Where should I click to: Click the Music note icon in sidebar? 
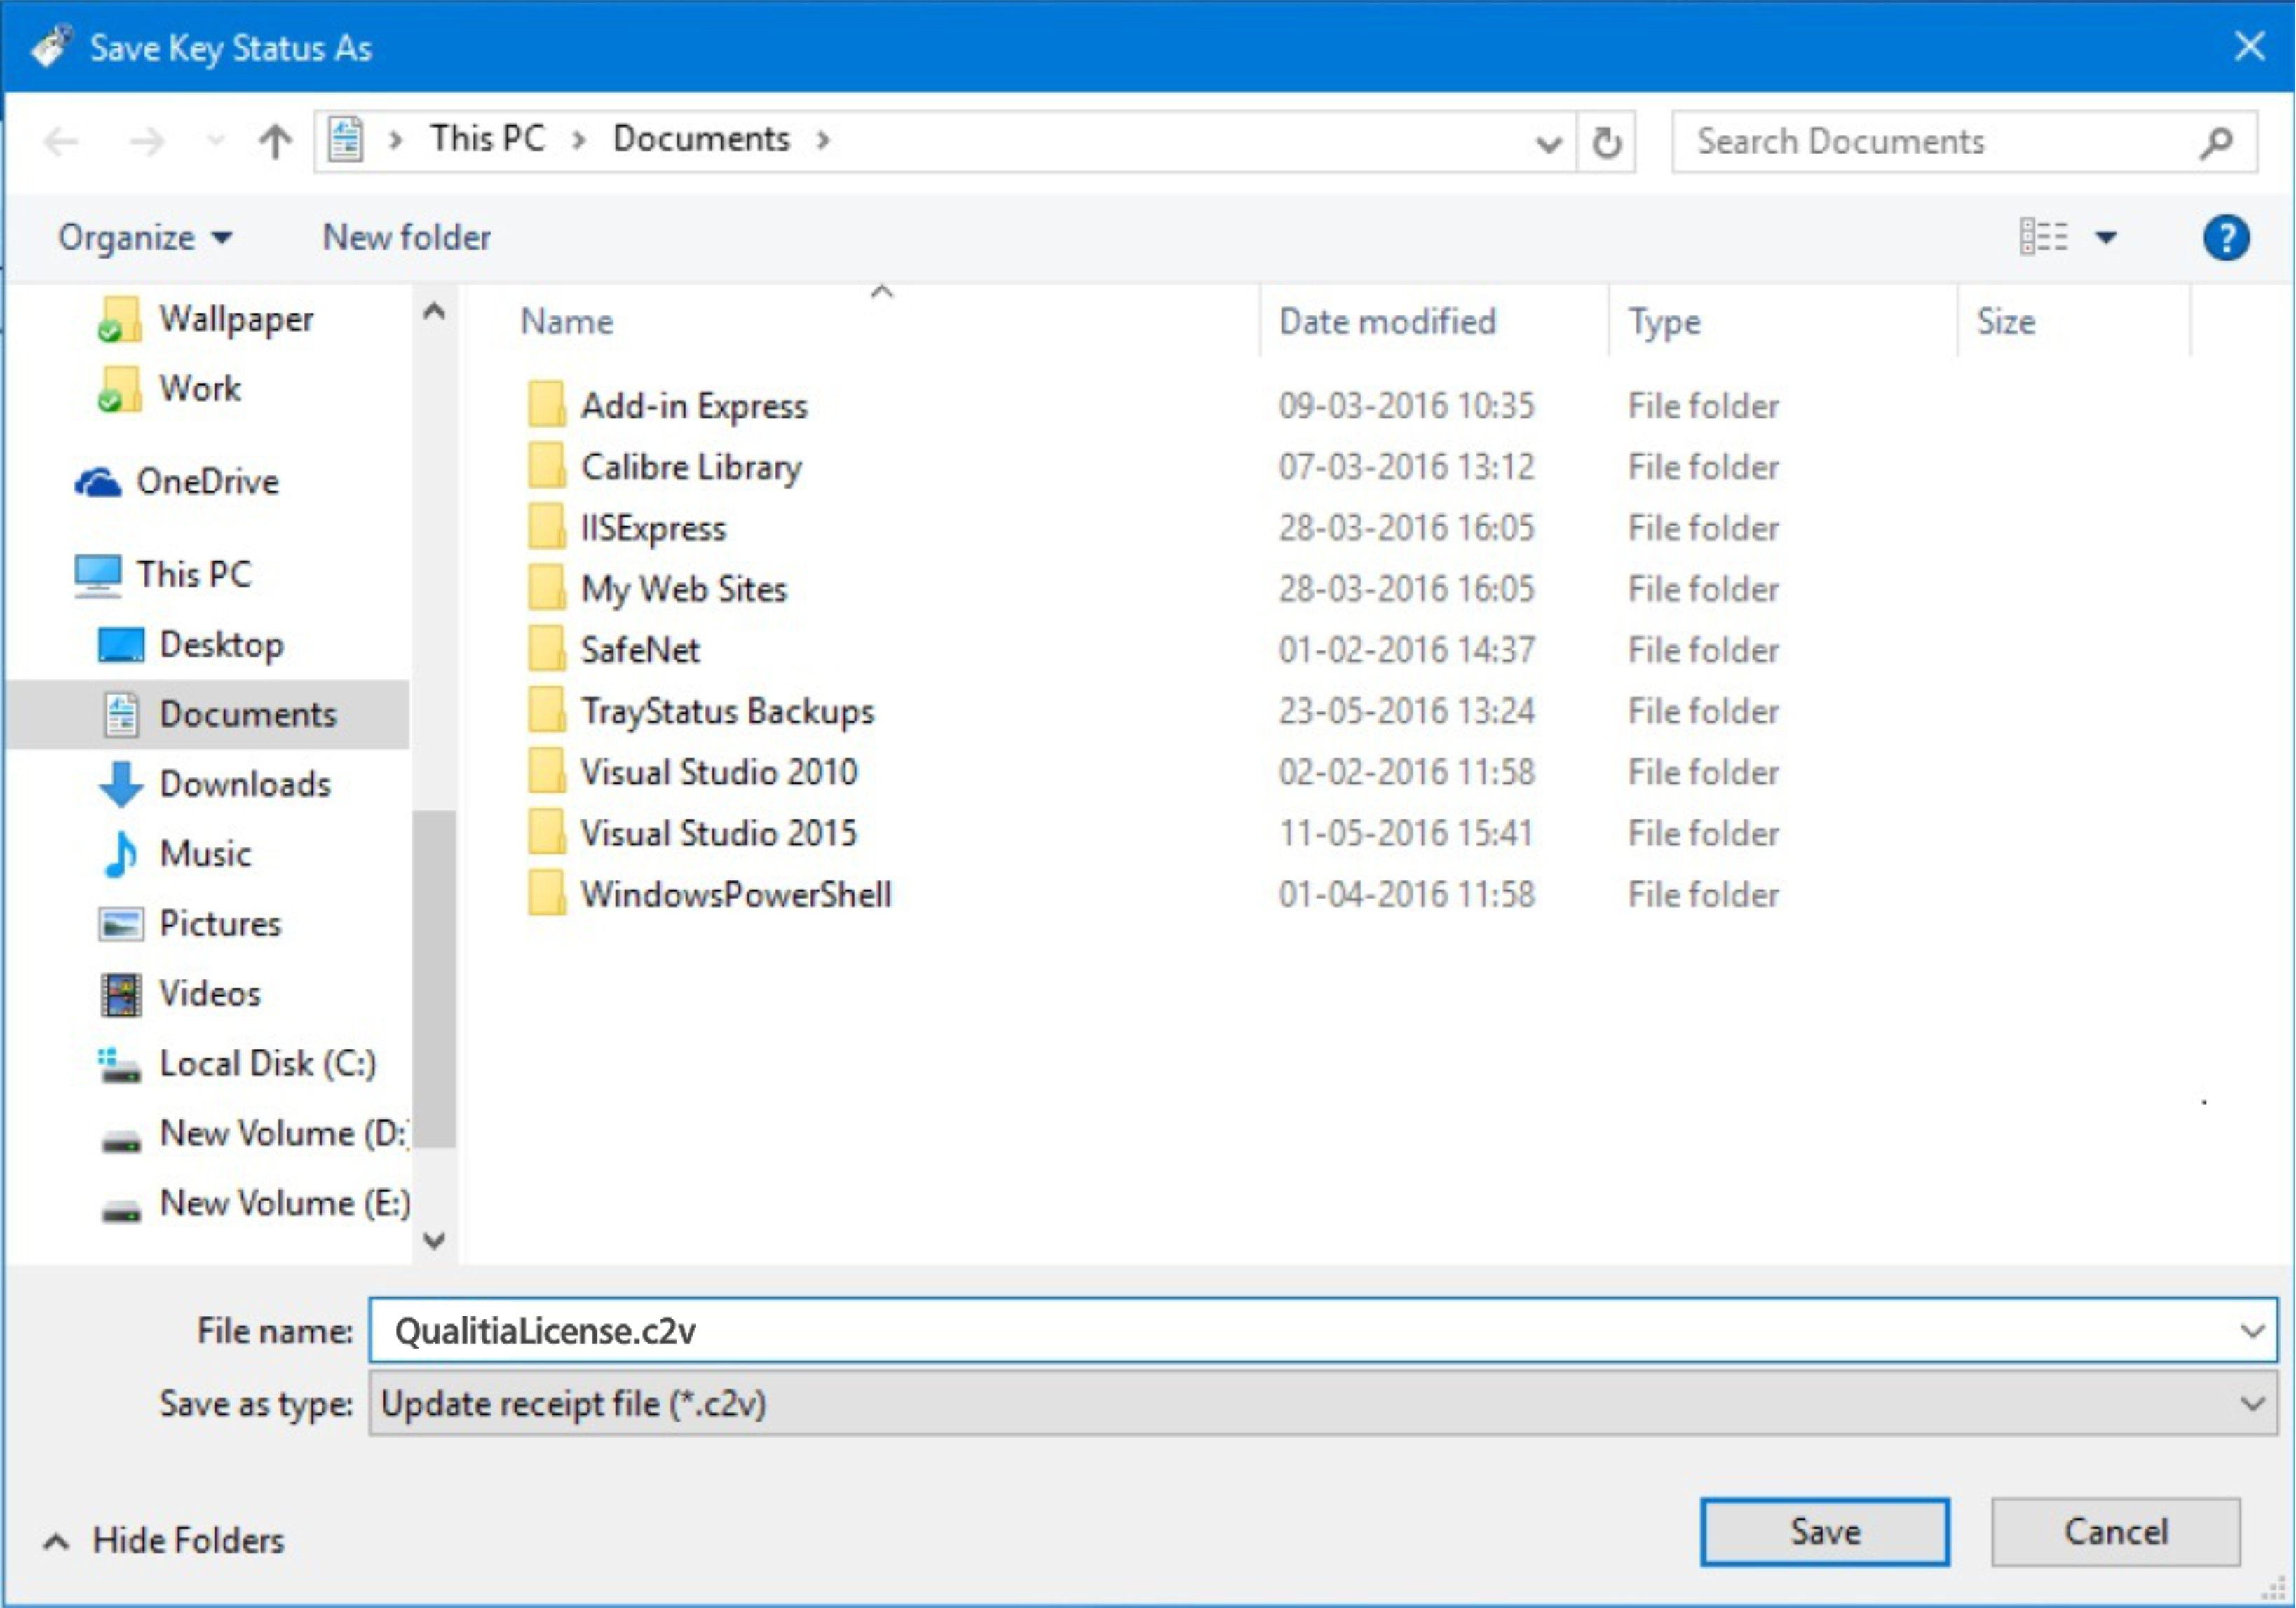(121, 854)
